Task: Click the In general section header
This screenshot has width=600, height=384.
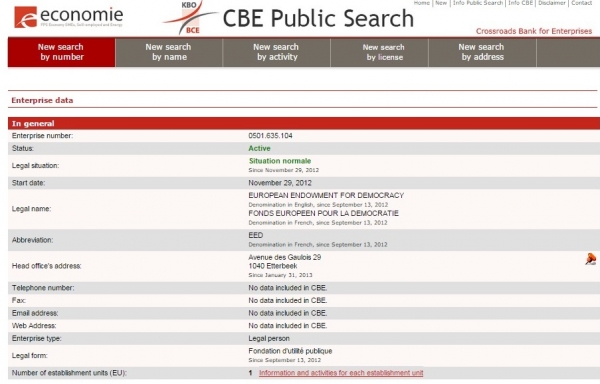Action: point(304,124)
